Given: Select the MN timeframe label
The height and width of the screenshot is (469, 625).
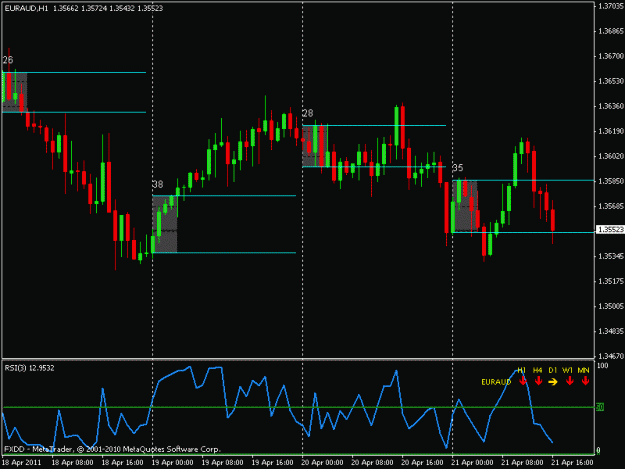Looking at the screenshot, I should pyautogui.click(x=583, y=371).
